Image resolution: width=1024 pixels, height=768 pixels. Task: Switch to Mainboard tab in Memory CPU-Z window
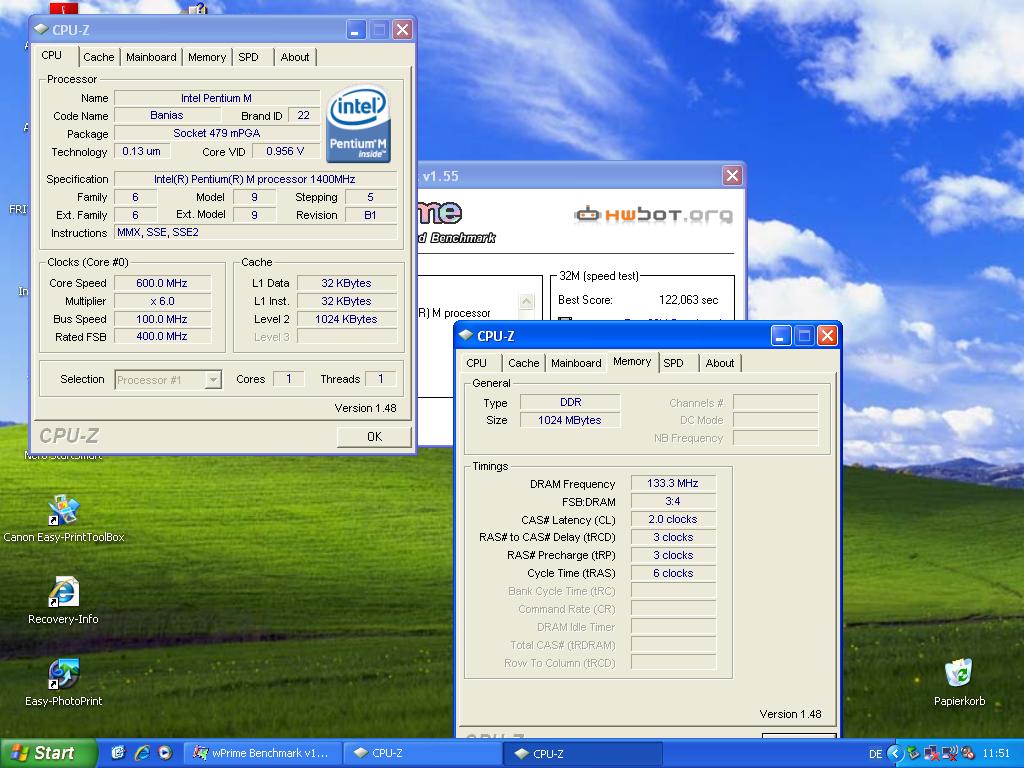click(576, 363)
